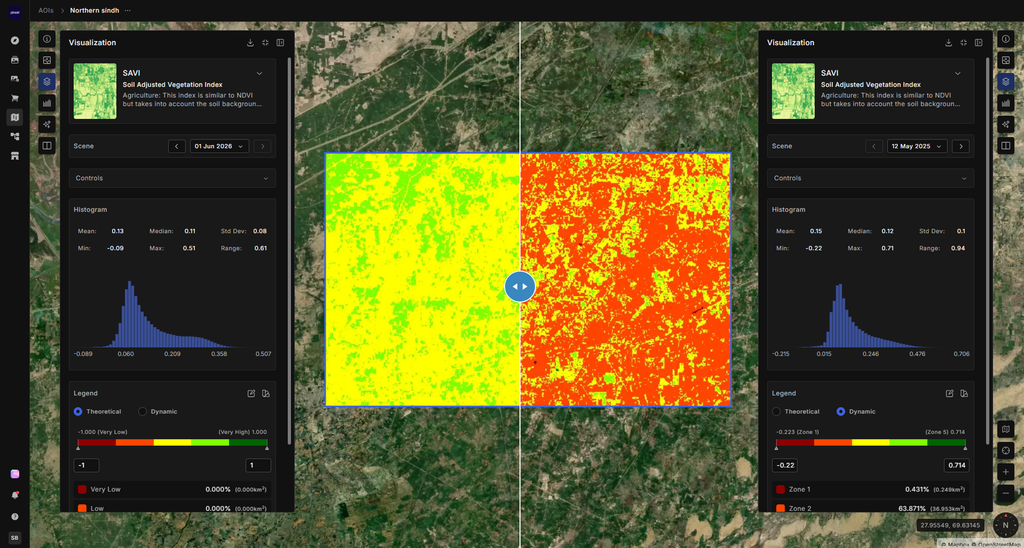
Task: Select Theoretical radio in right legend
Action: coord(776,411)
